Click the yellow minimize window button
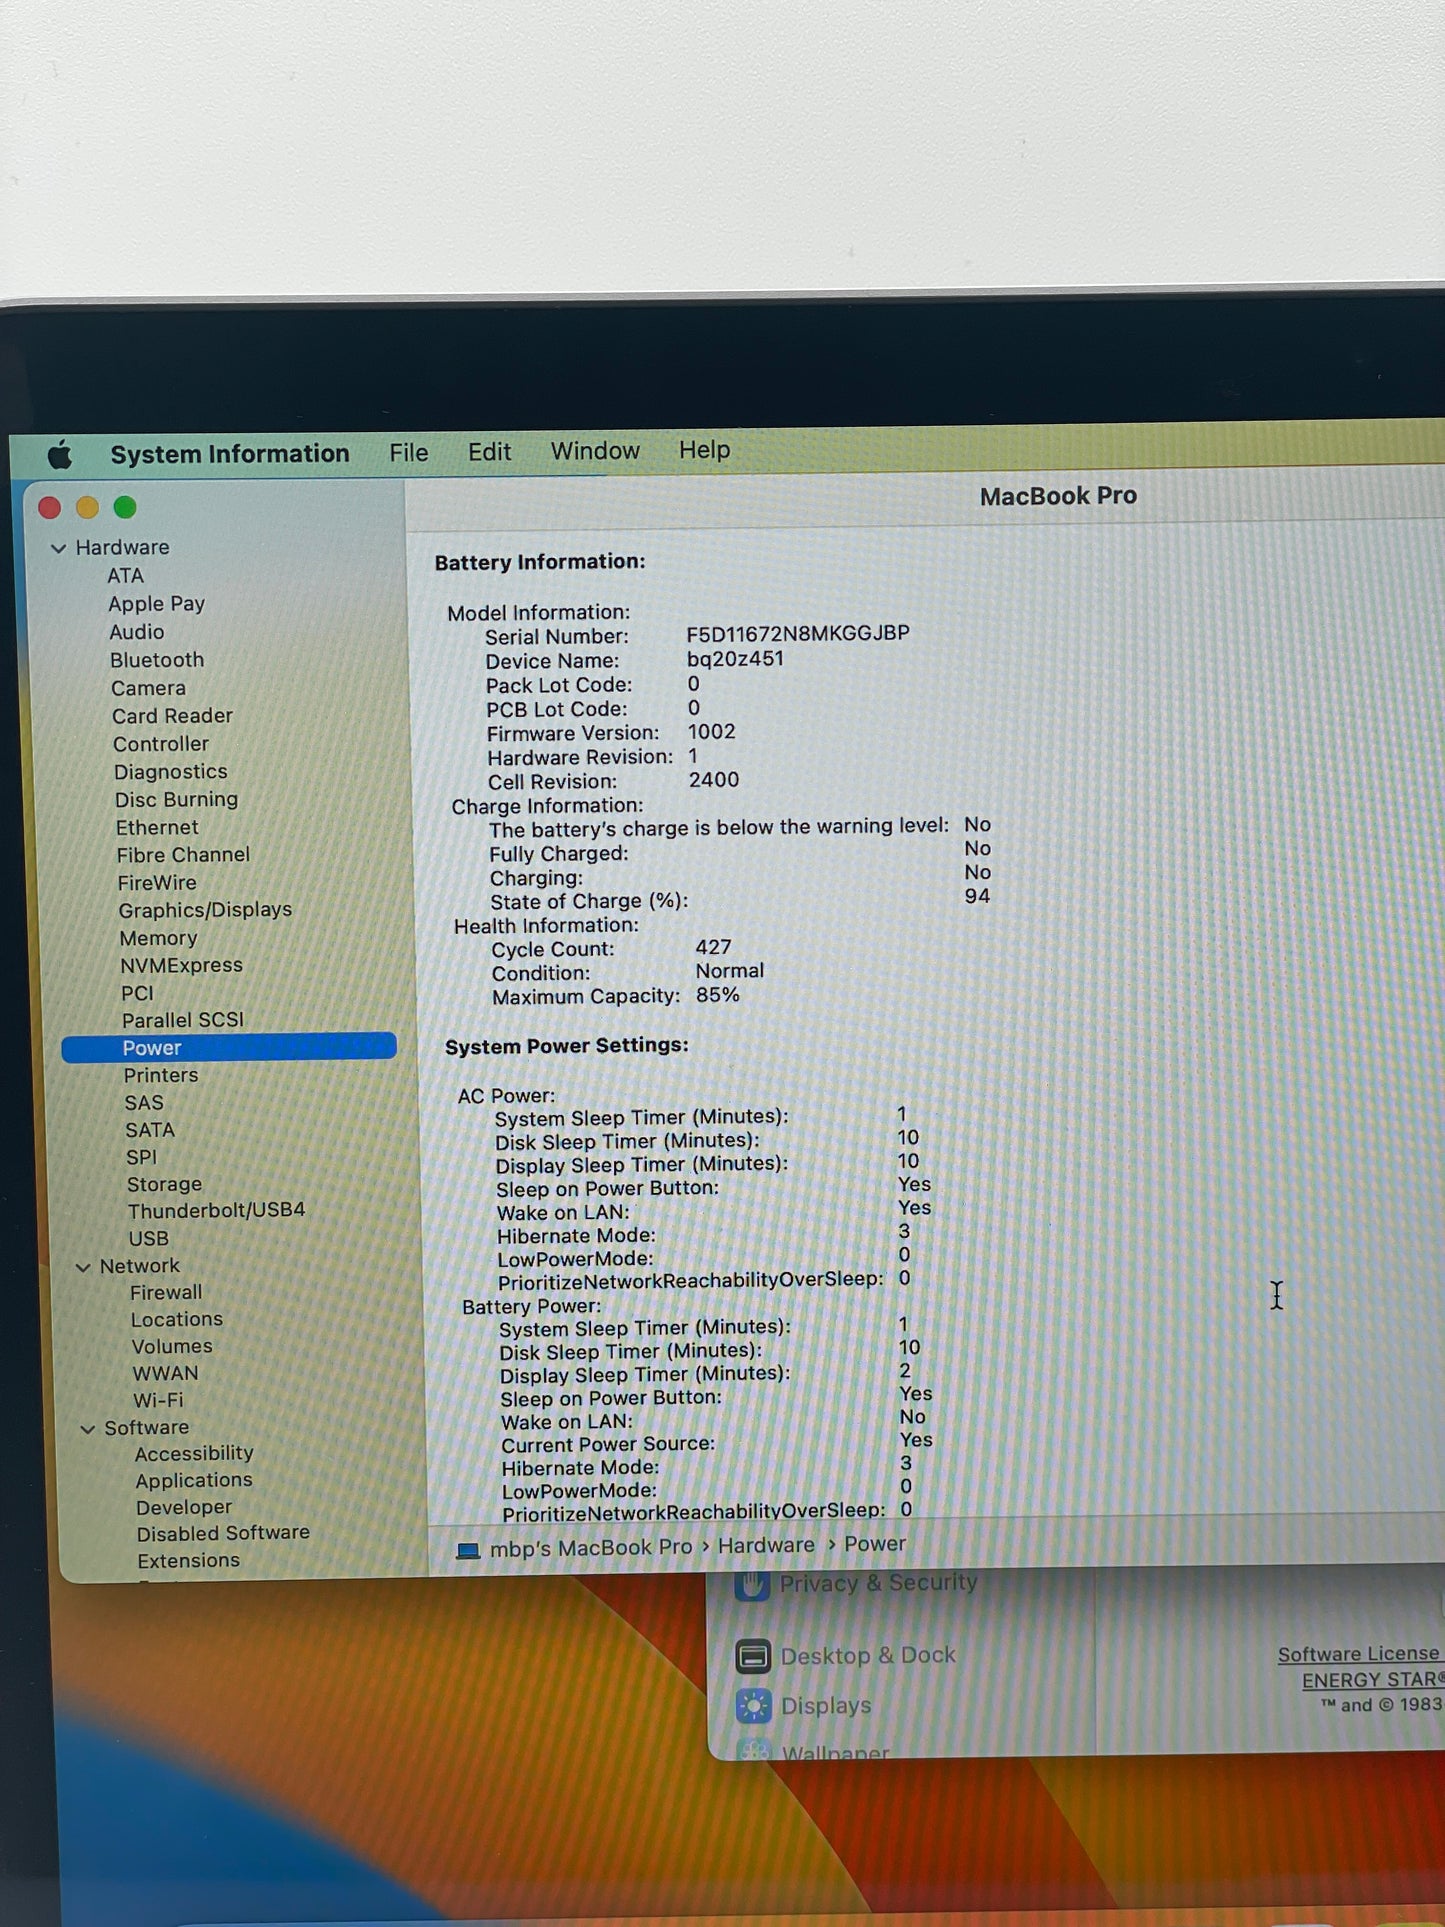 click(87, 508)
